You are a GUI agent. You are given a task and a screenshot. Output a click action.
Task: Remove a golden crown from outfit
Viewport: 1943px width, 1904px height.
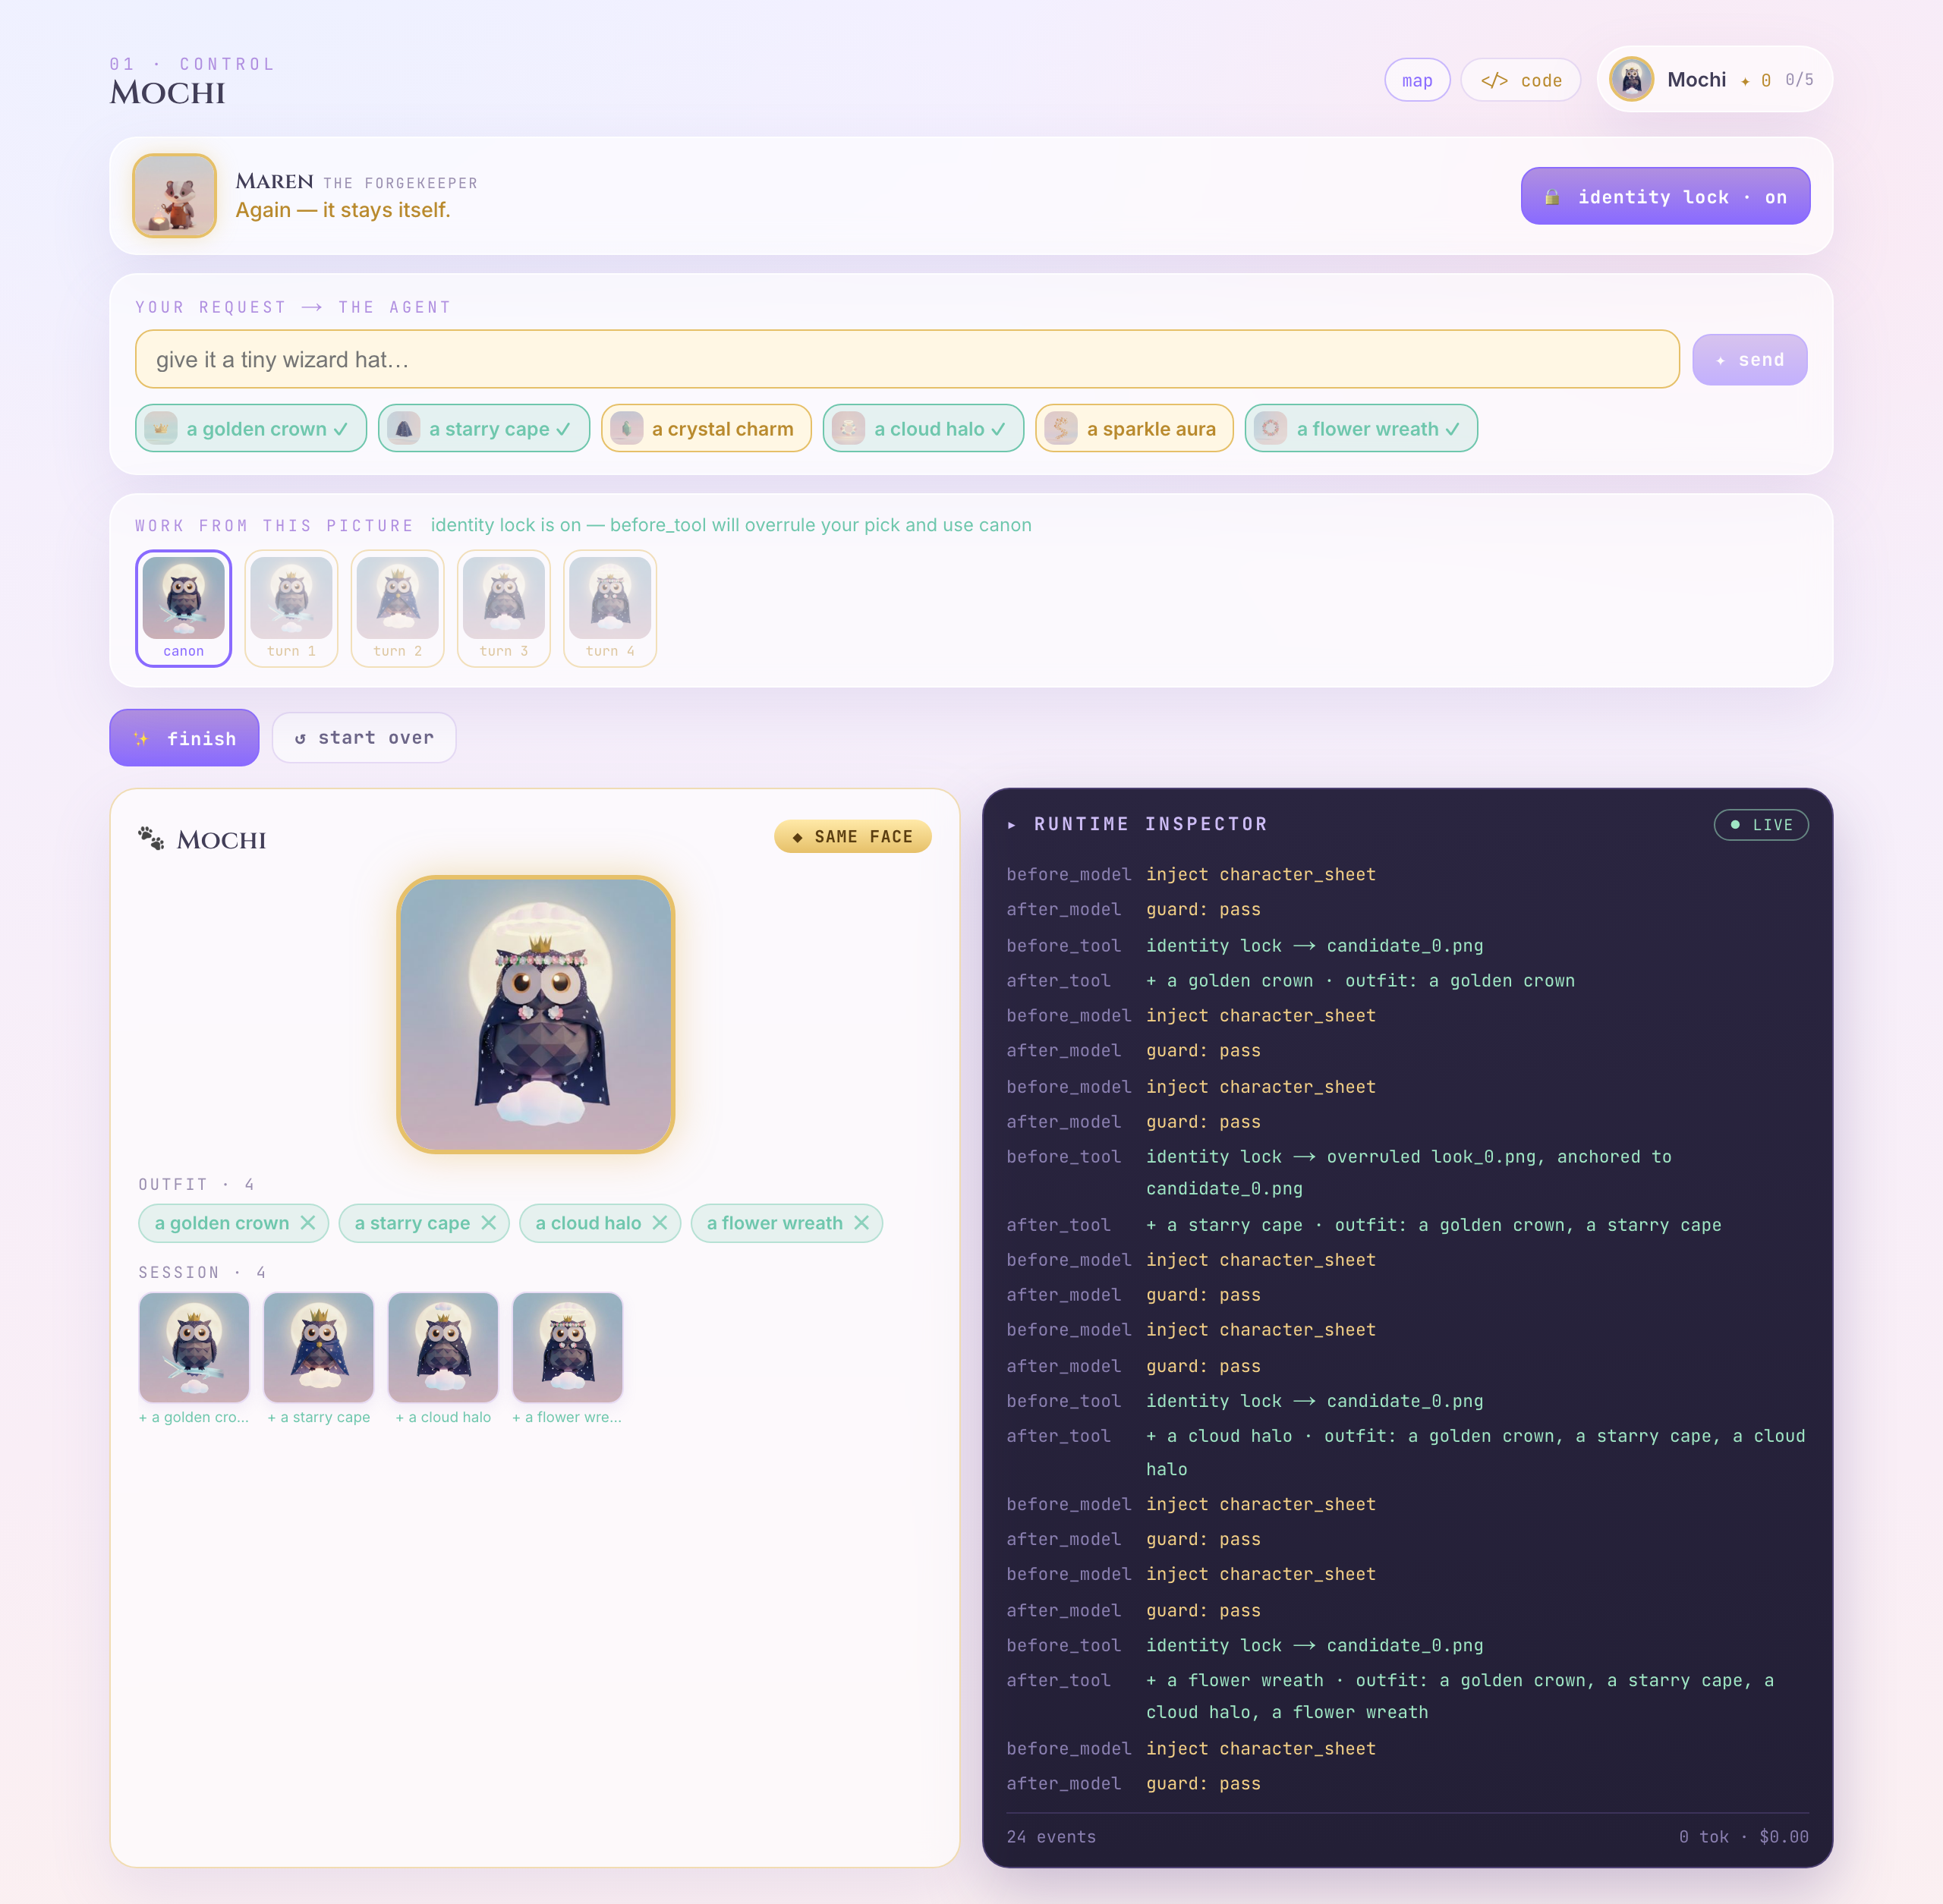click(308, 1223)
